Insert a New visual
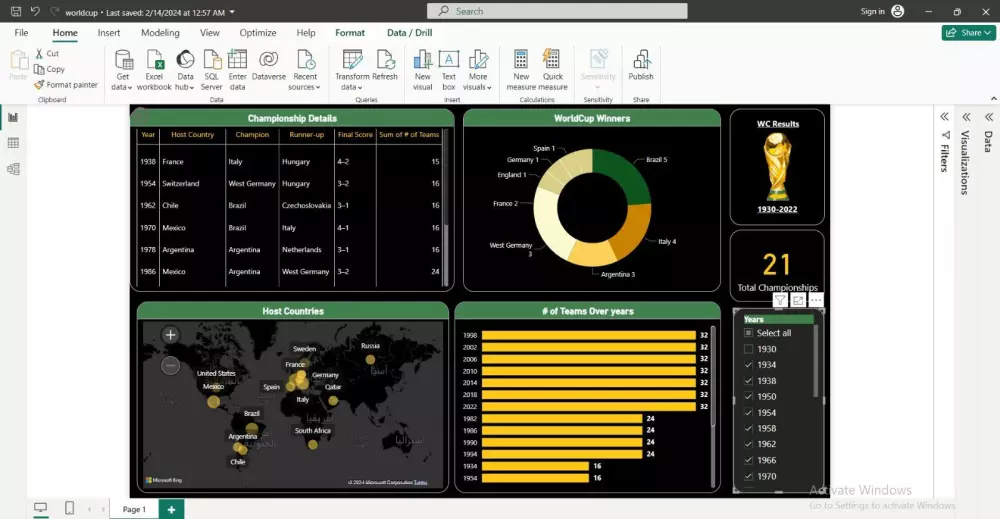The image size is (1000, 519). point(422,70)
